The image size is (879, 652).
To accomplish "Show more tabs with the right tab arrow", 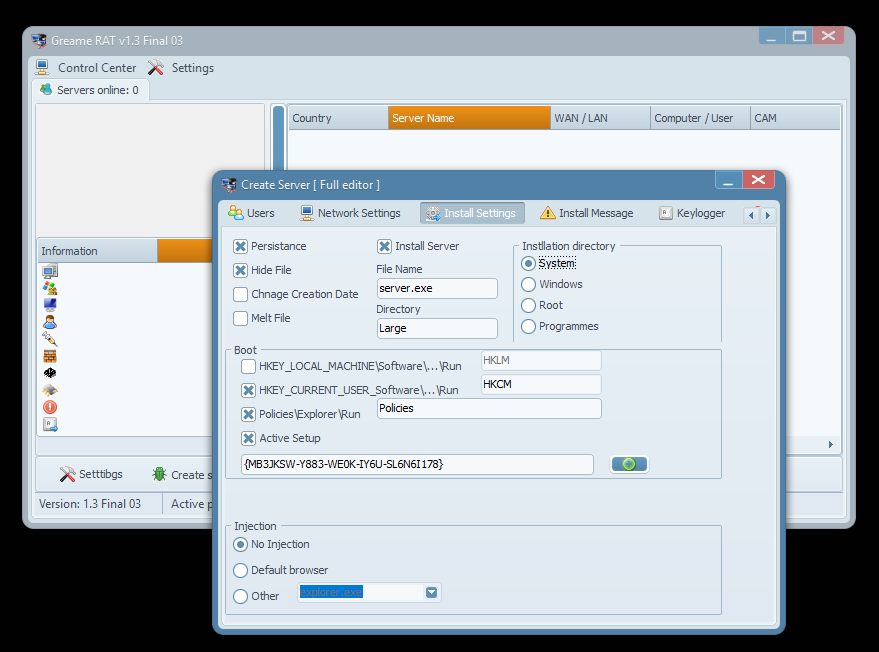I will (768, 215).
